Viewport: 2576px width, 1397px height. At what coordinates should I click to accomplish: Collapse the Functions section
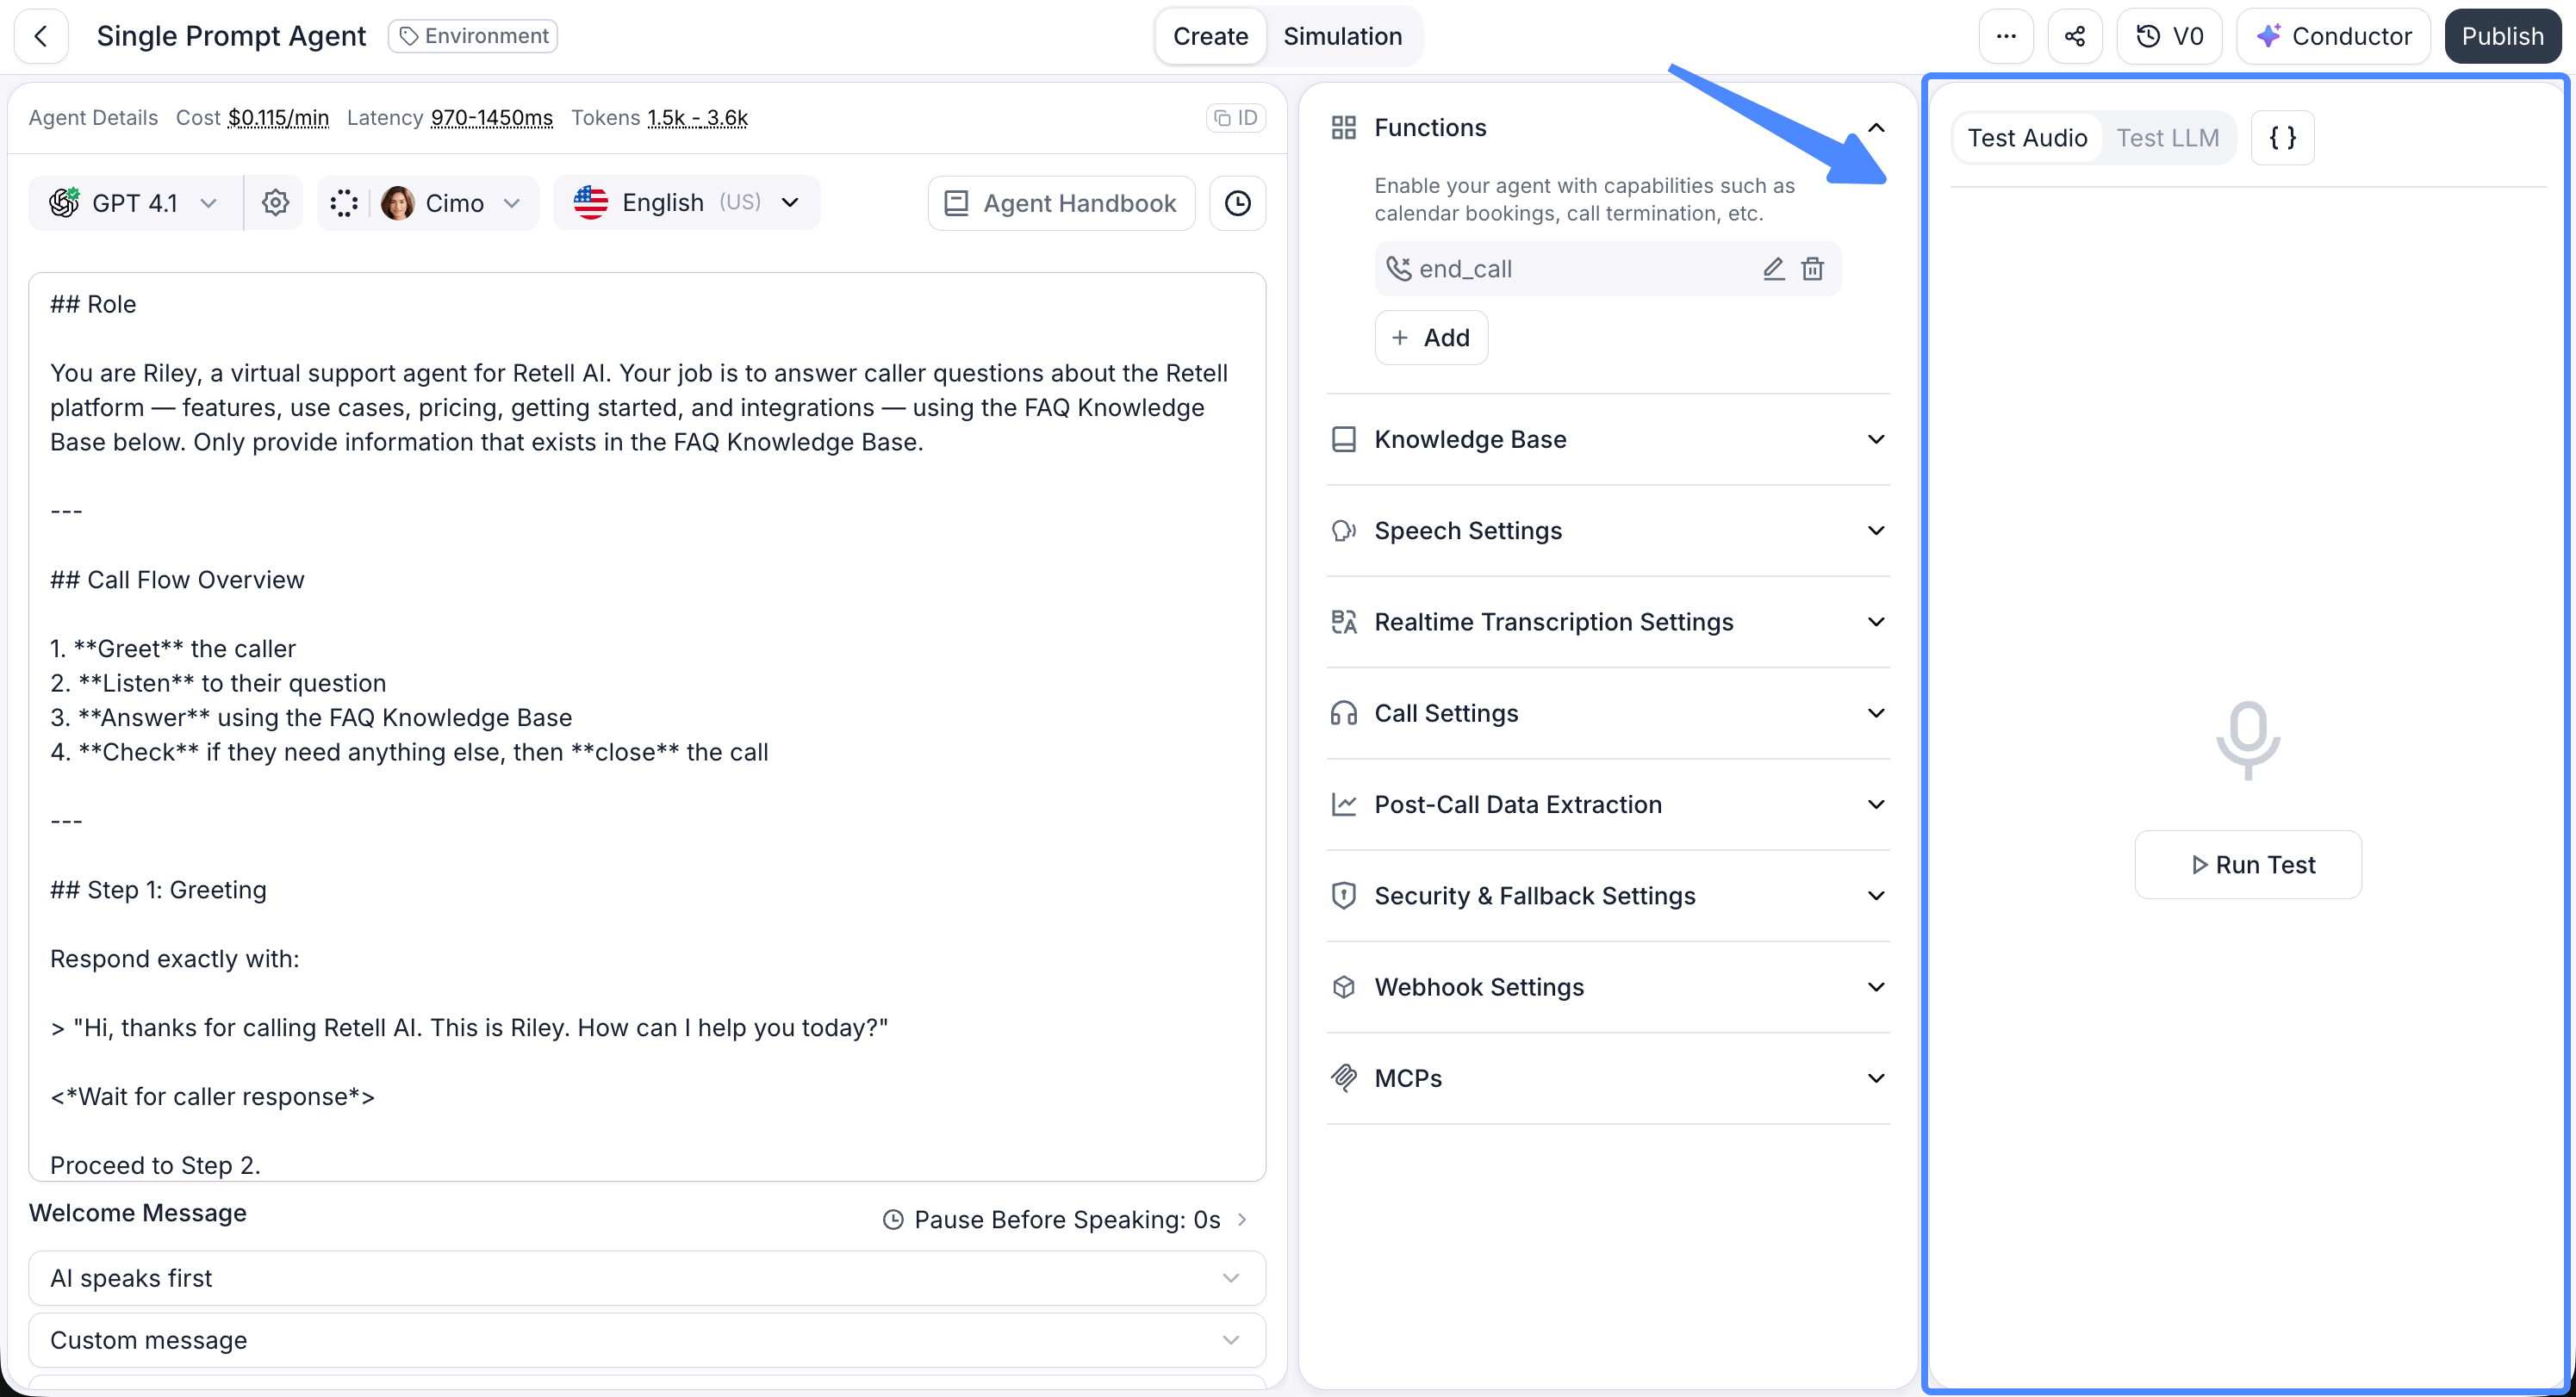[1876, 127]
